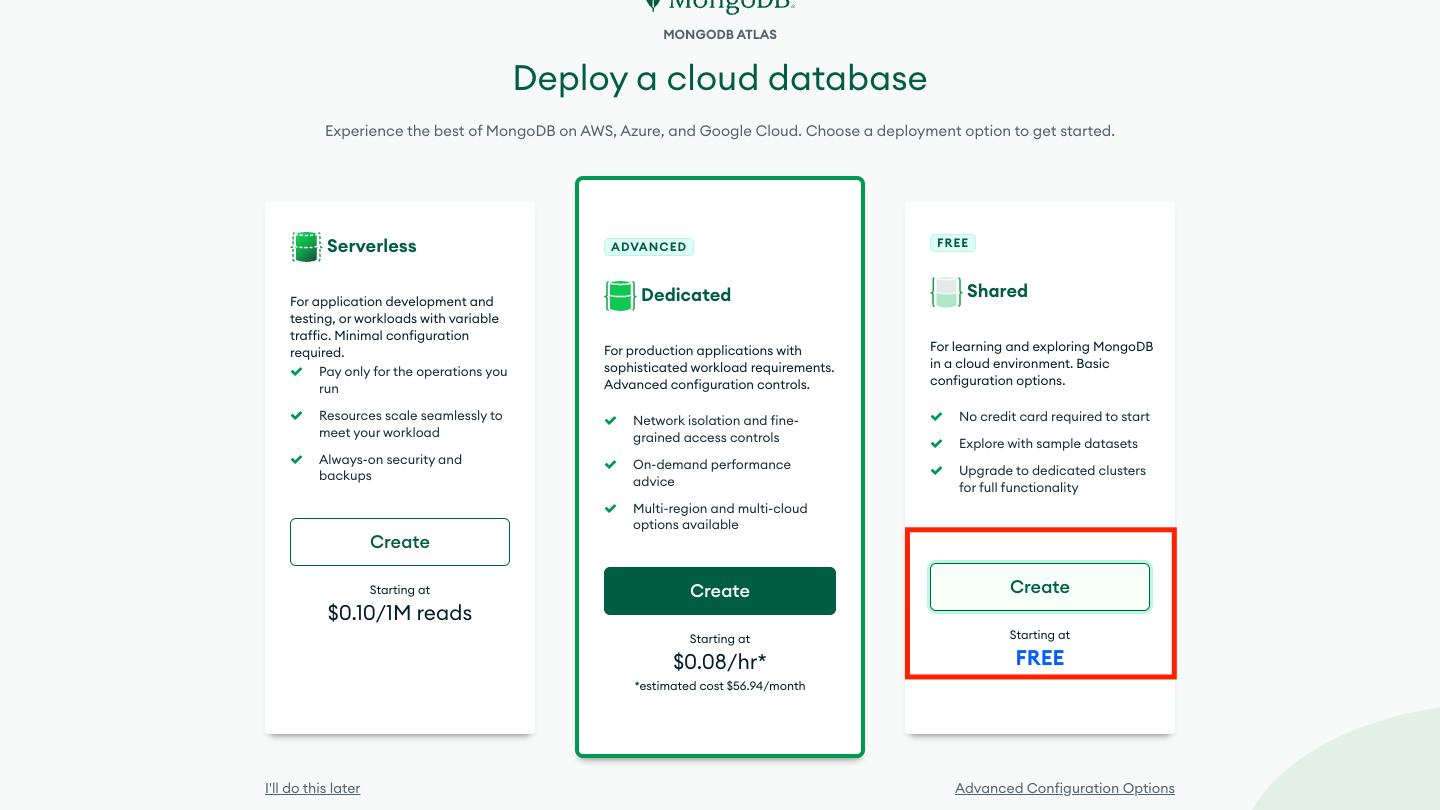Follow the 'I'll do this later' link
This screenshot has width=1440, height=810.
point(312,788)
